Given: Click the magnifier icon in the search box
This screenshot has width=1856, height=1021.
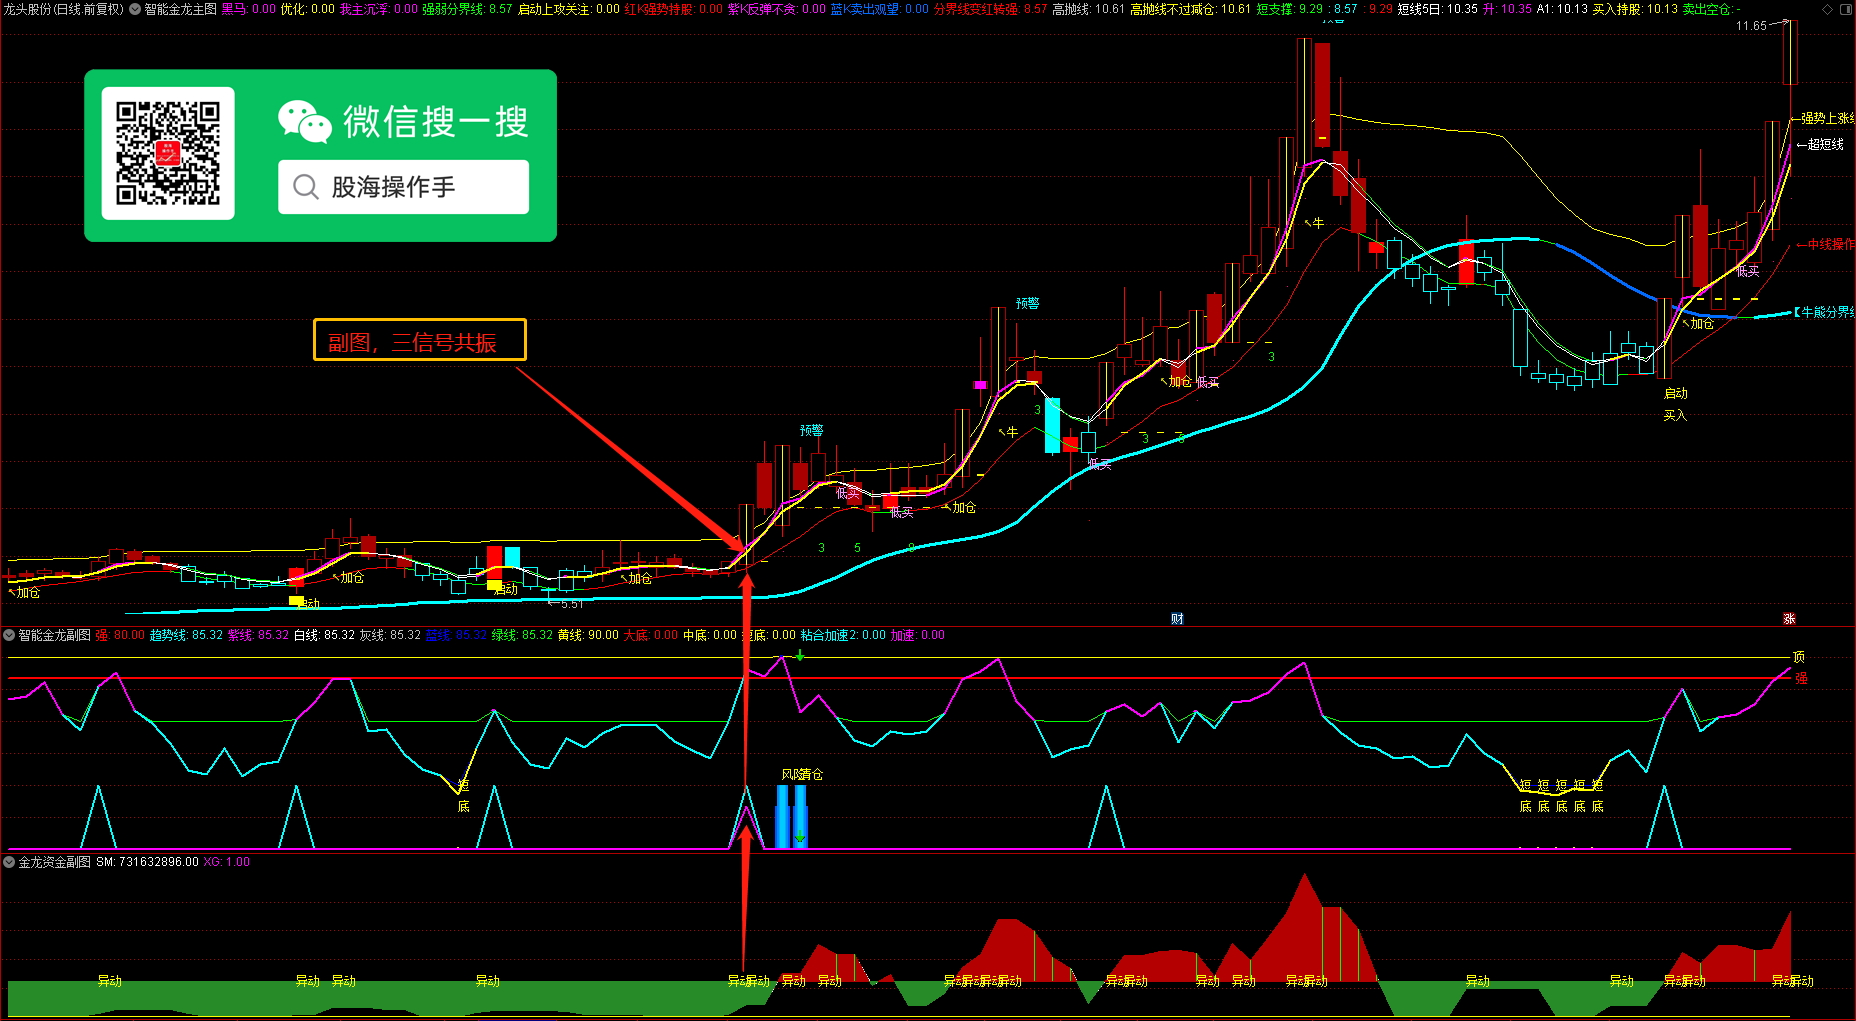Looking at the screenshot, I should [306, 187].
